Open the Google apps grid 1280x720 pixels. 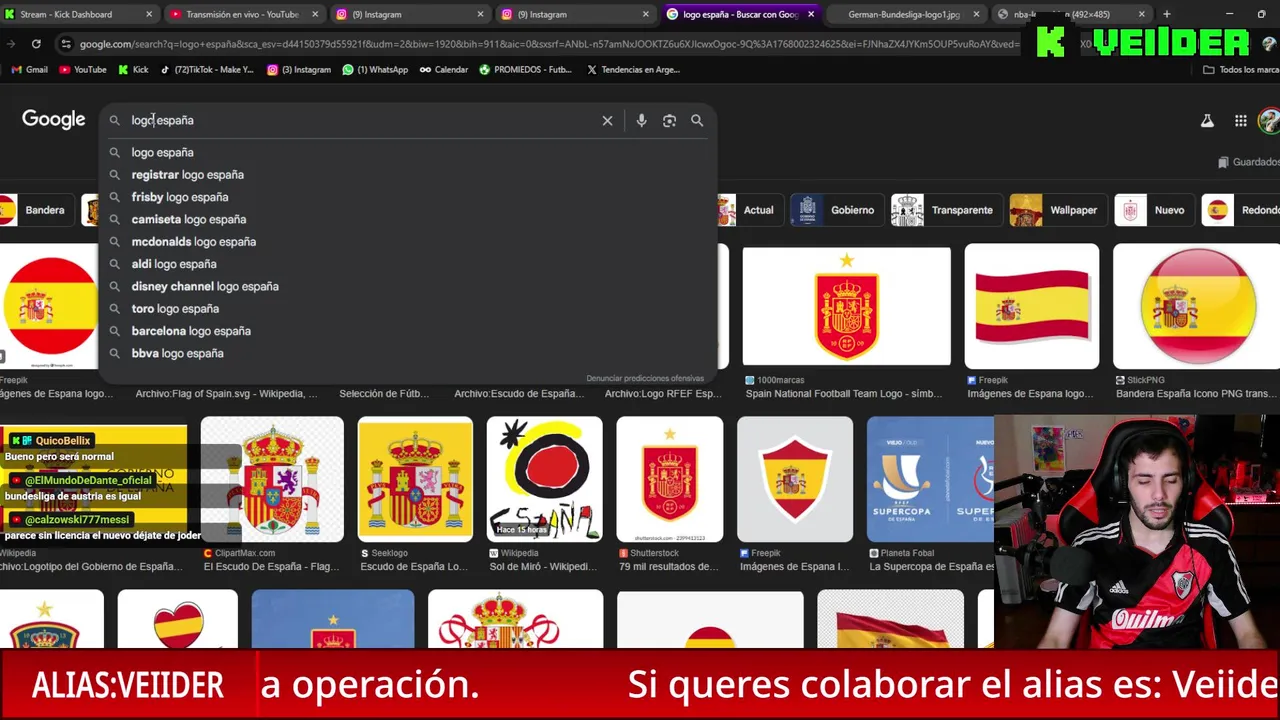coord(1240,120)
